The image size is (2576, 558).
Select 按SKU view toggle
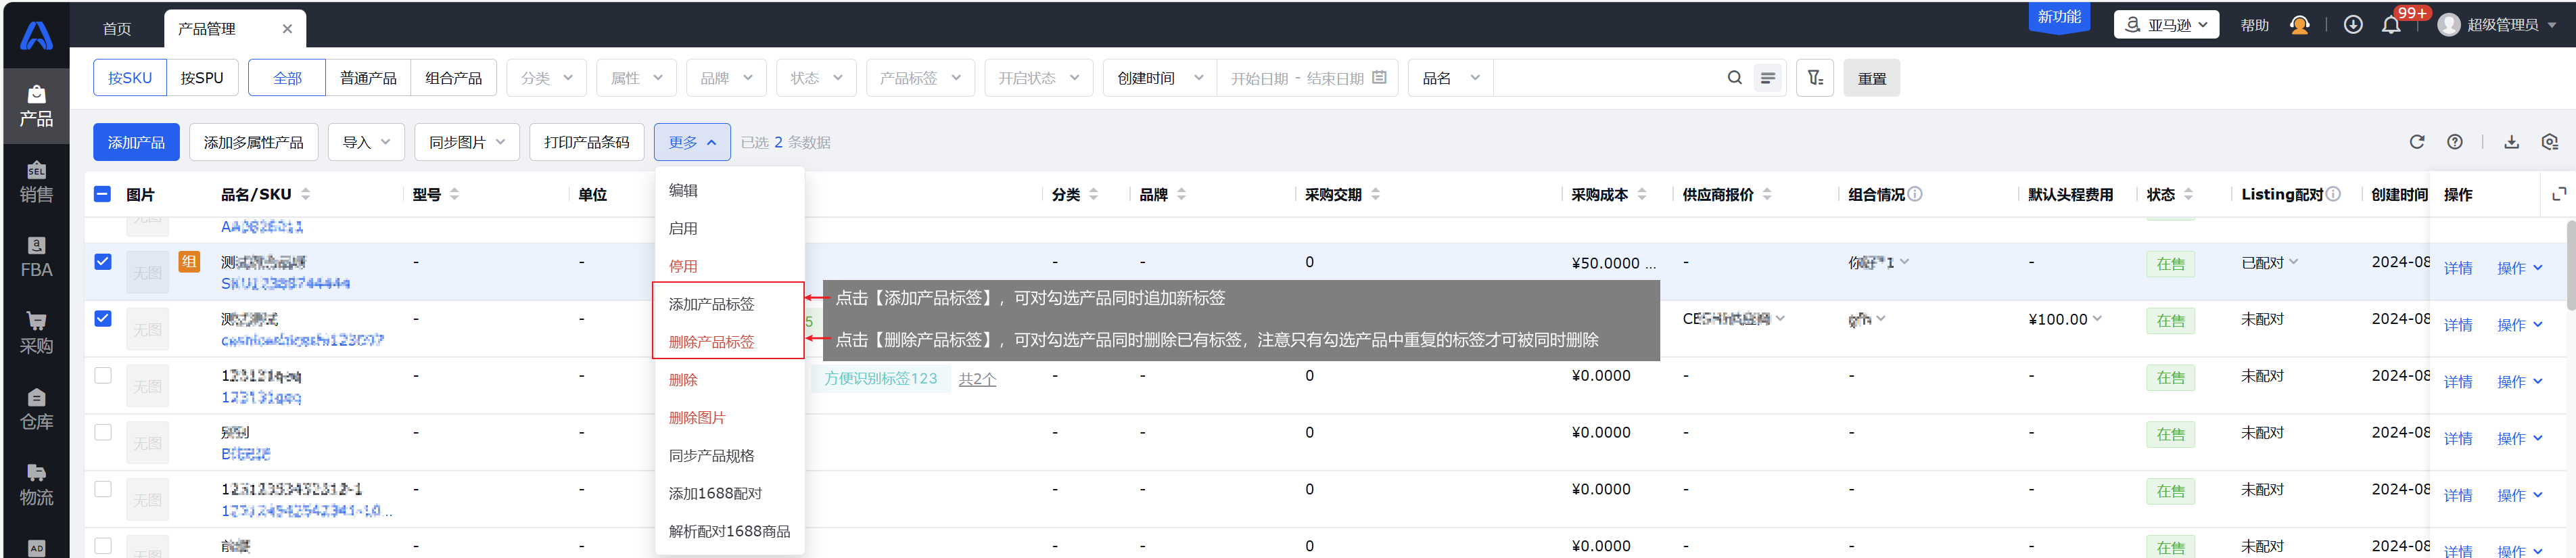click(x=130, y=78)
